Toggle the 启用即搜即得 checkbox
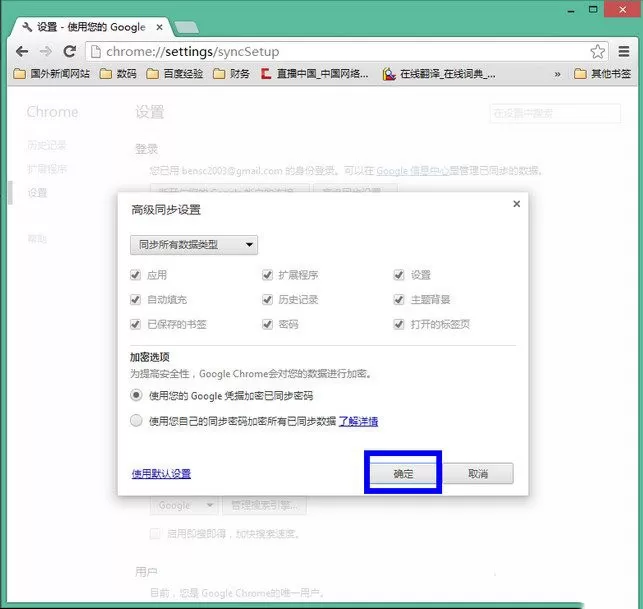The image size is (643, 609). 155,534
